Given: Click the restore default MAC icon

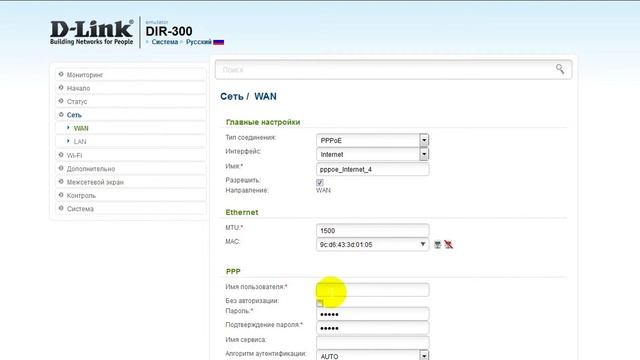Looking at the screenshot, I should tap(449, 244).
